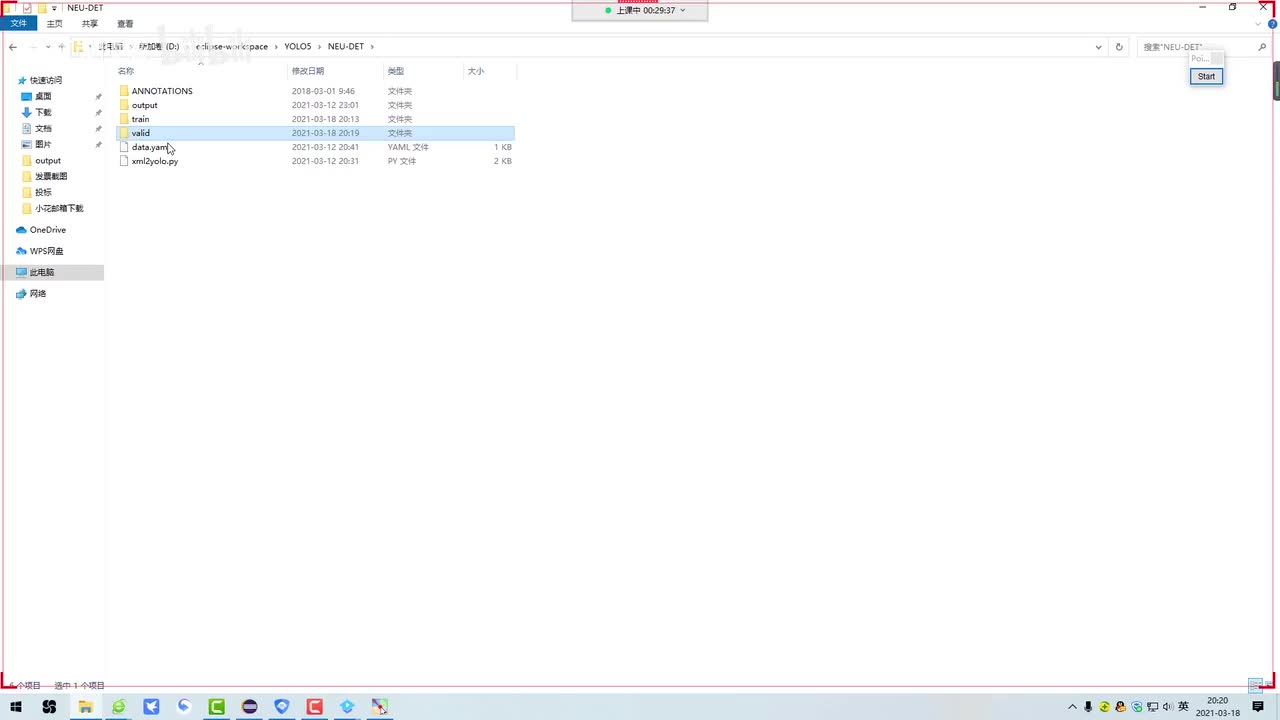Select WPS网盘 in the navigation pane

tap(46, 251)
